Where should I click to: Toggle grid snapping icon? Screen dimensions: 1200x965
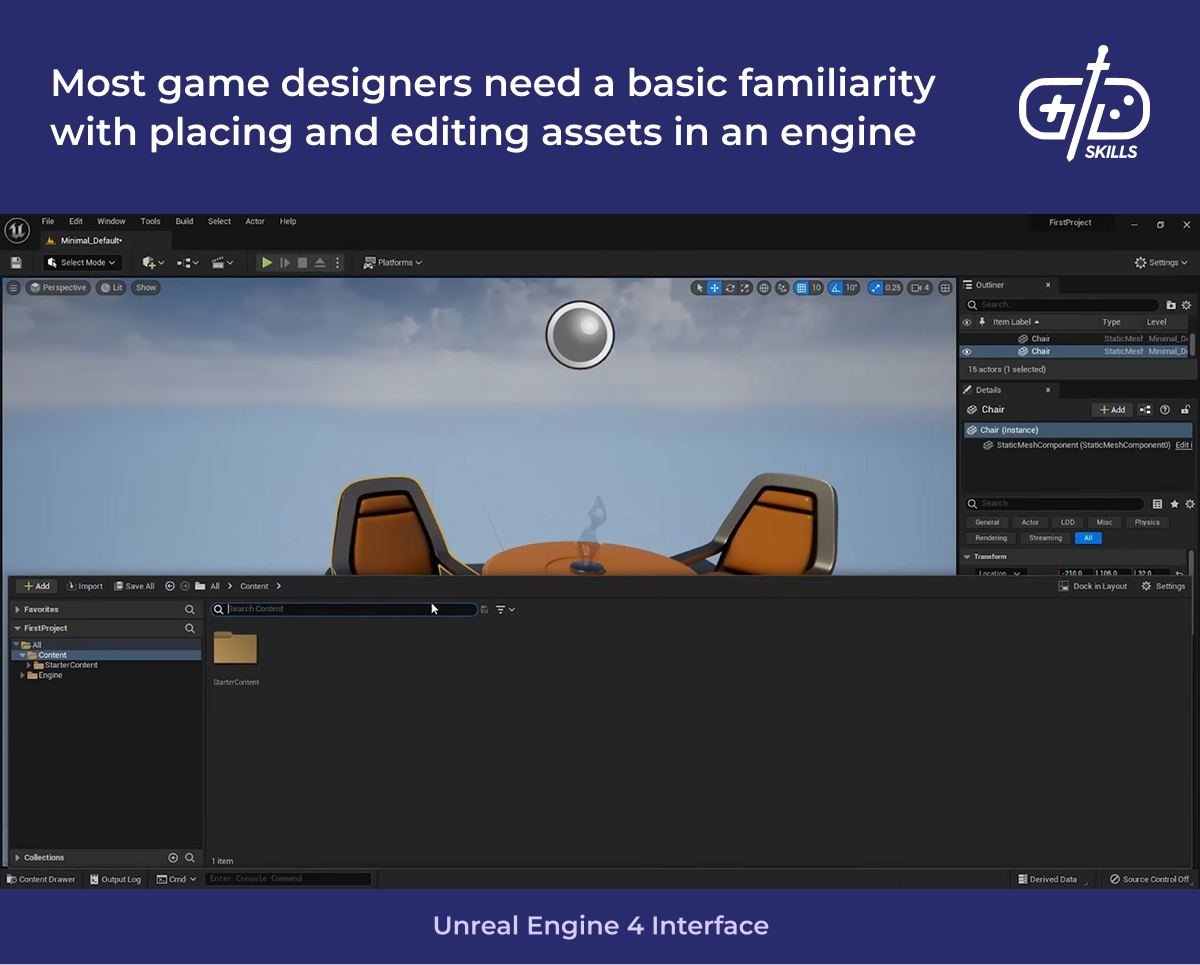pos(801,288)
